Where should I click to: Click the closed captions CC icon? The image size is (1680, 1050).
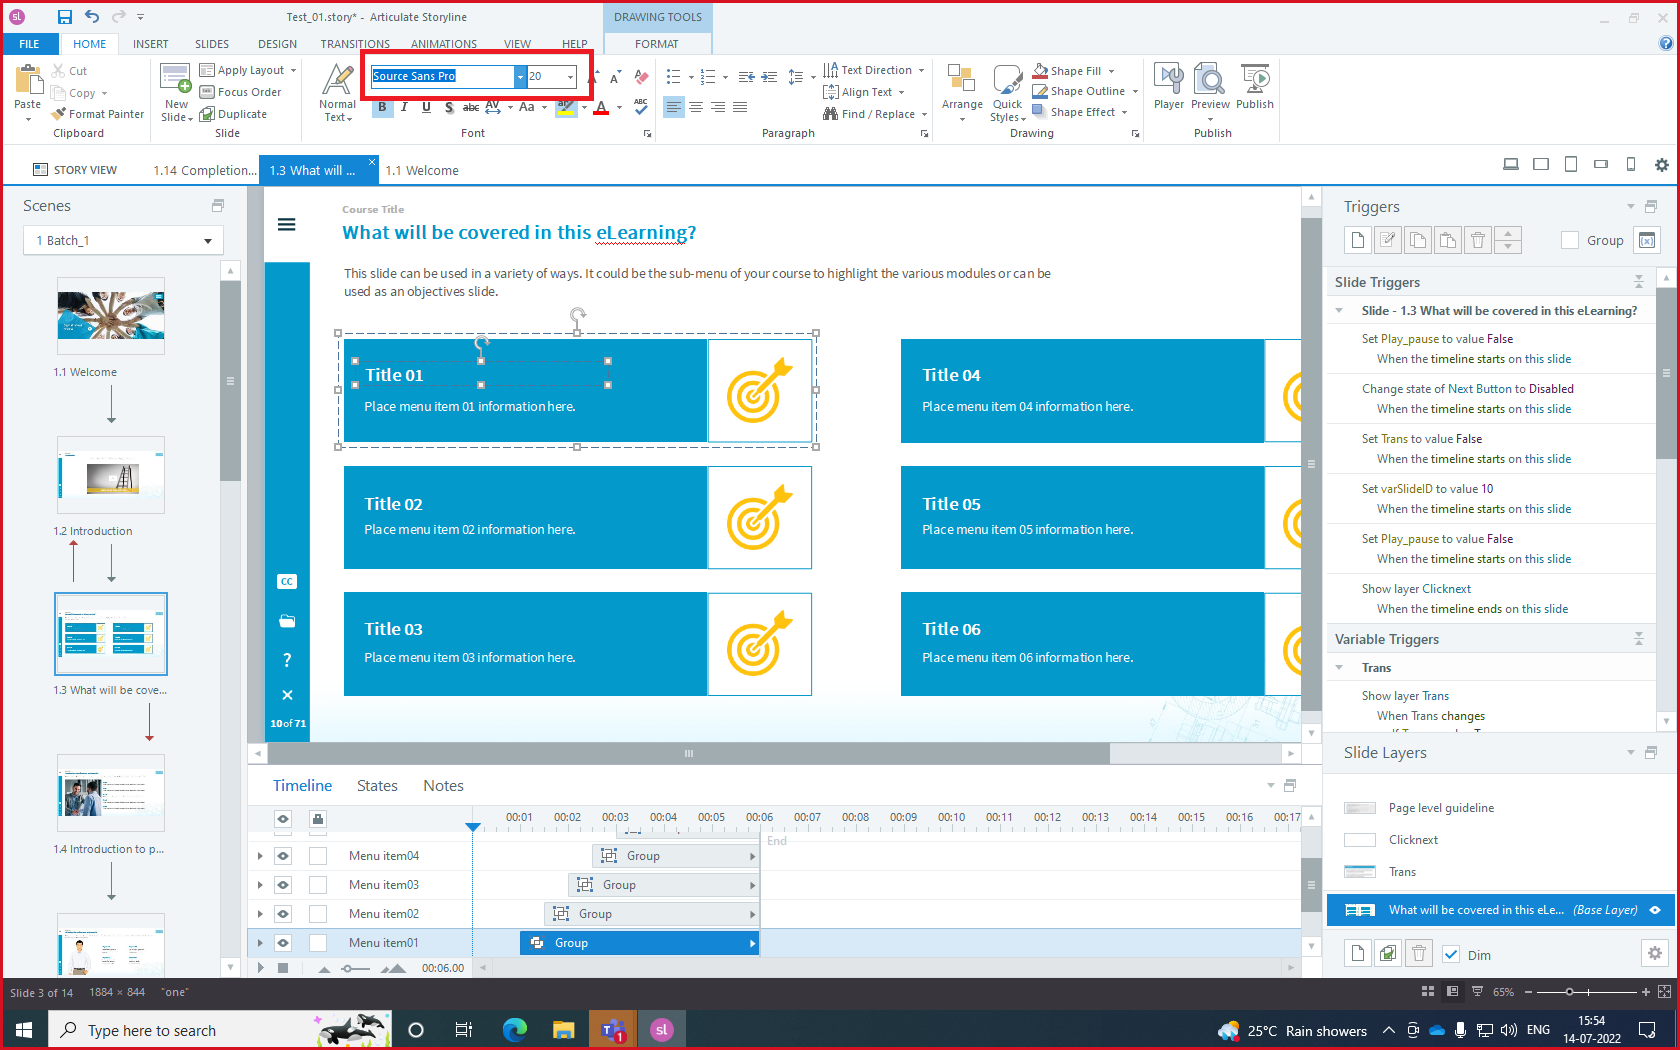pyautogui.click(x=287, y=582)
